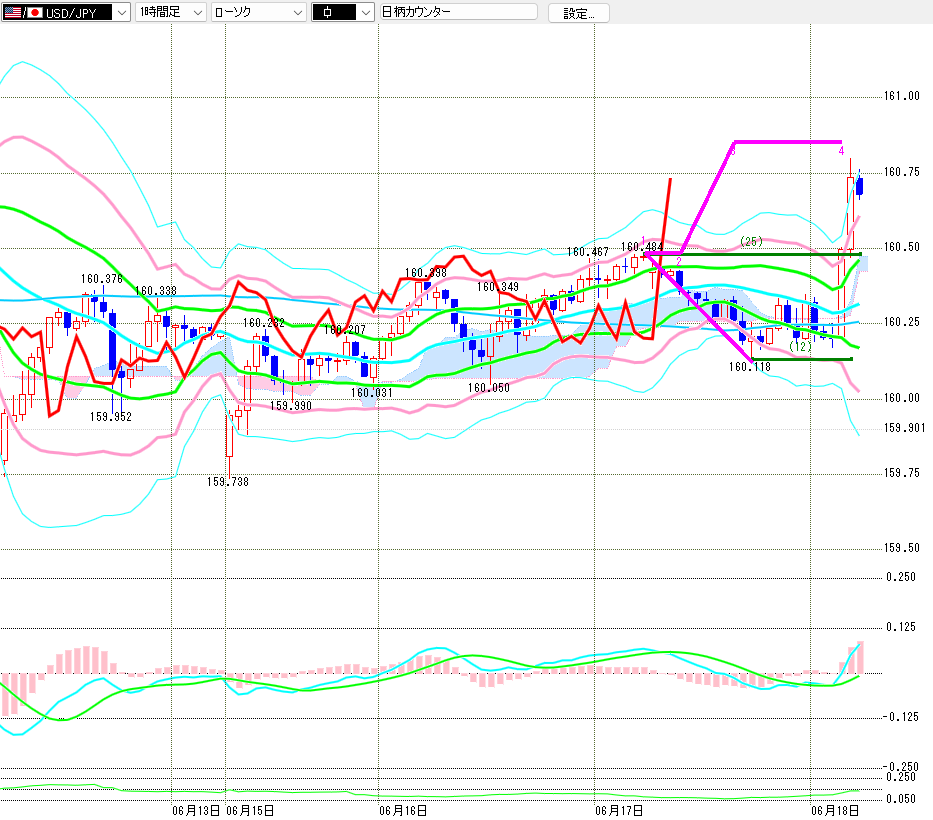Image resolution: width=933 pixels, height=820 pixels.
Task: Click the 160.050 low price label
Action: pyautogui.click(x=489, y=388)
